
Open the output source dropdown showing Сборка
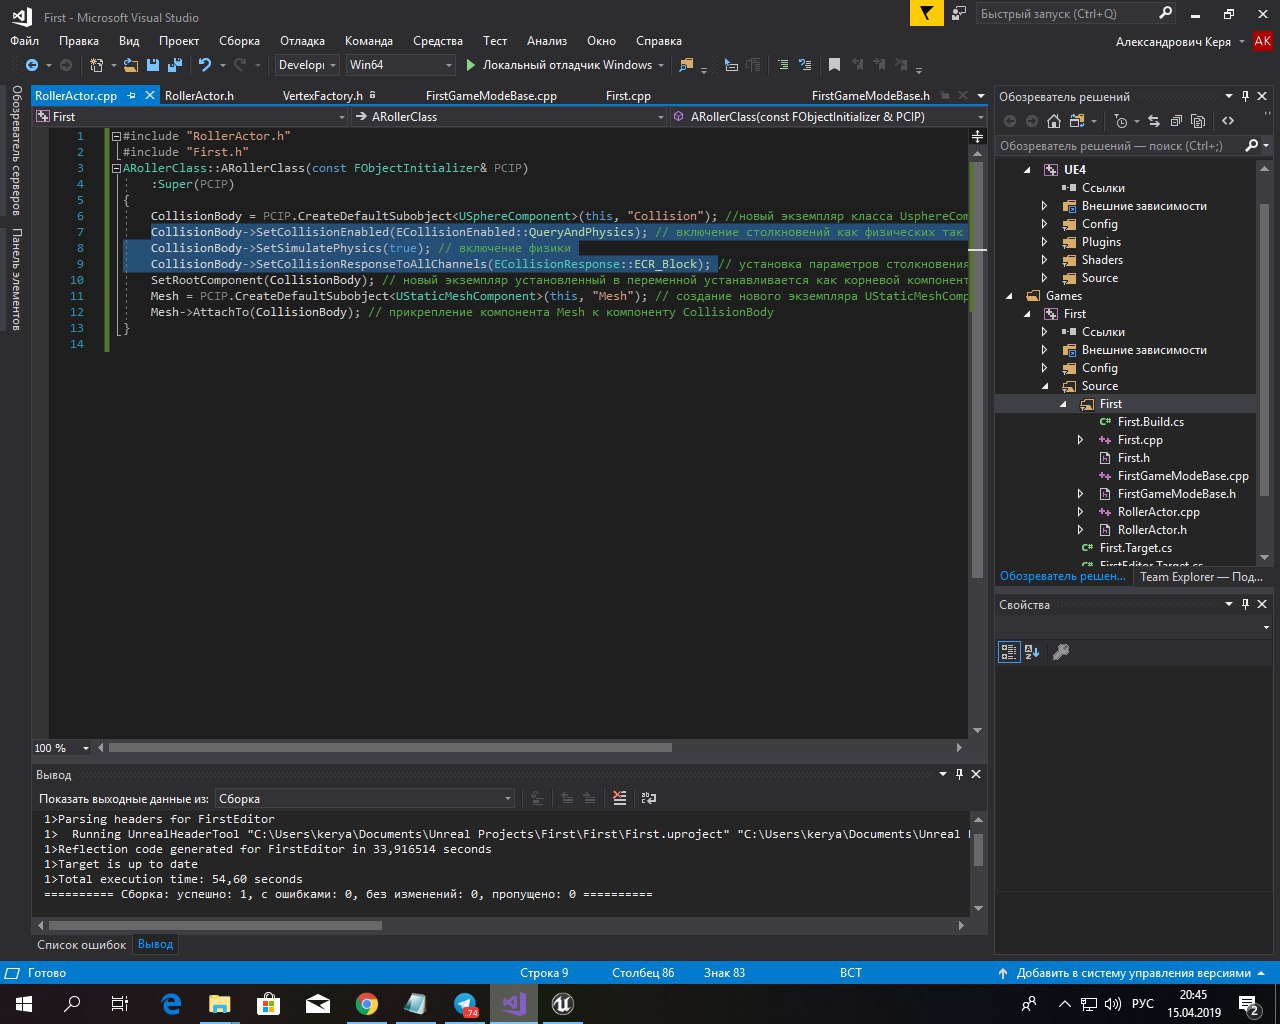click(x=365, y=798)
